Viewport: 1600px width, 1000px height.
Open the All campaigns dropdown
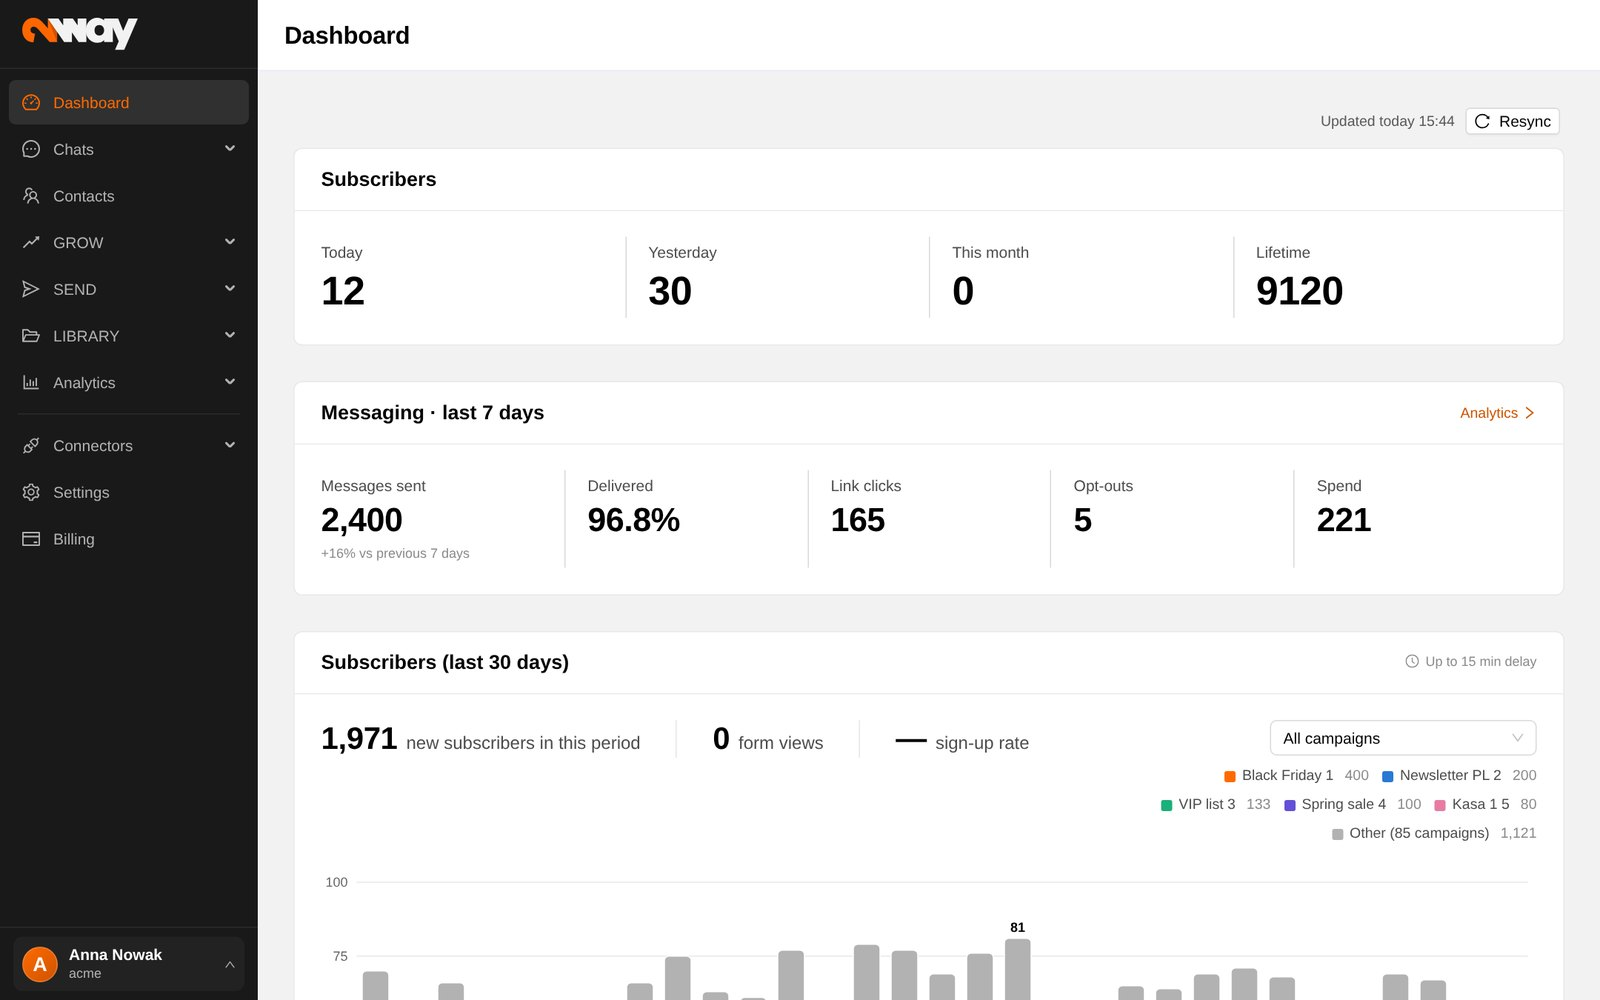coord(1403,738)
